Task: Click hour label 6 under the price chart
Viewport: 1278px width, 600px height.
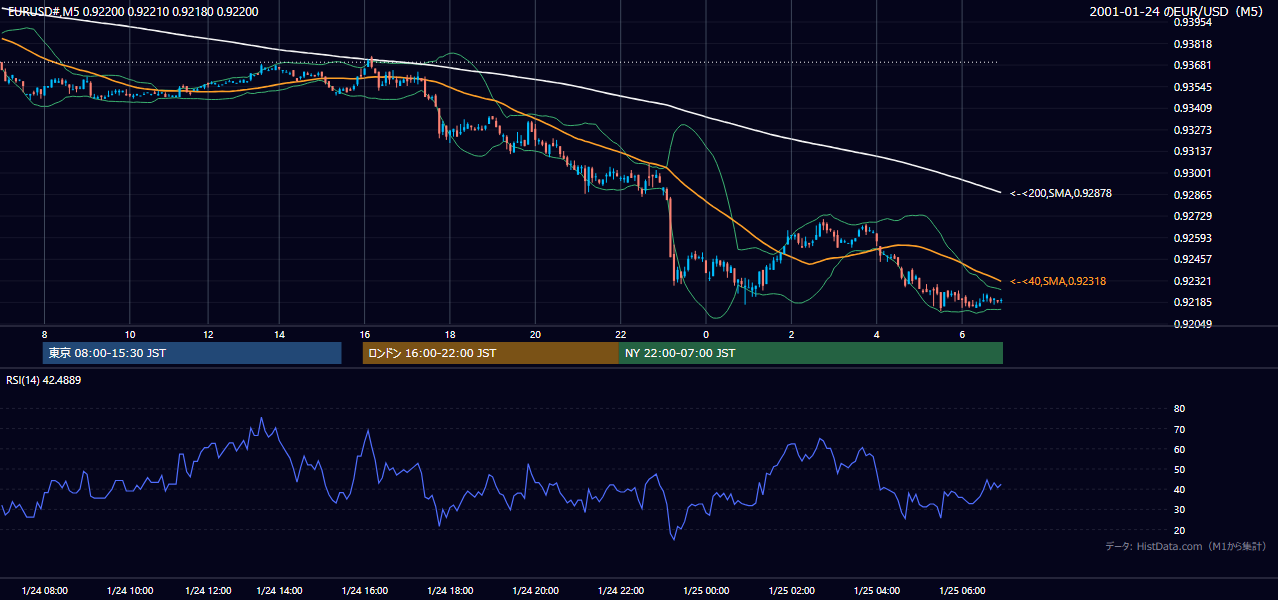Action: click(x=962, y=334)
